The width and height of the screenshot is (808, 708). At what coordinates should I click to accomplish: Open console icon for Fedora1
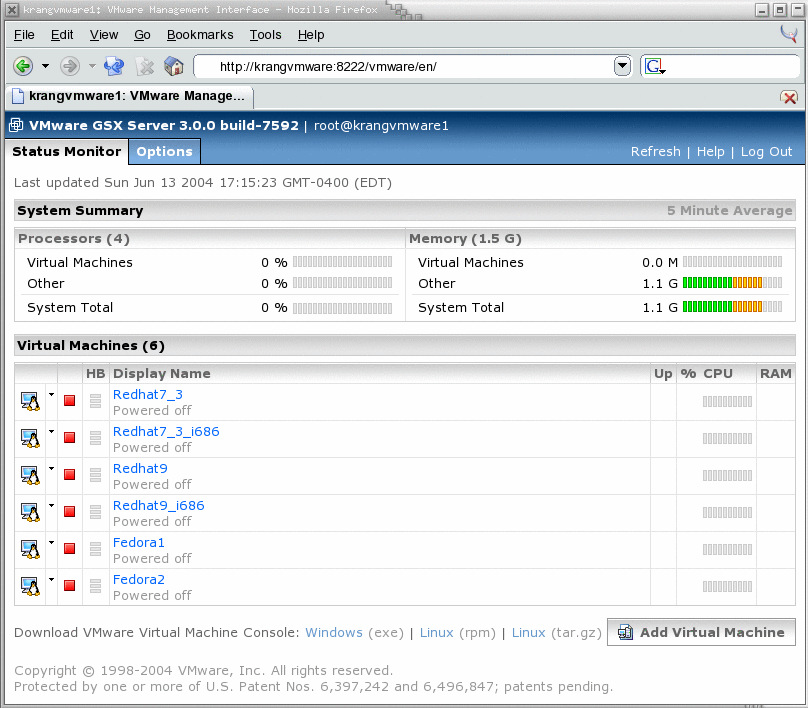pyautogui.click(x=30, y=550)
